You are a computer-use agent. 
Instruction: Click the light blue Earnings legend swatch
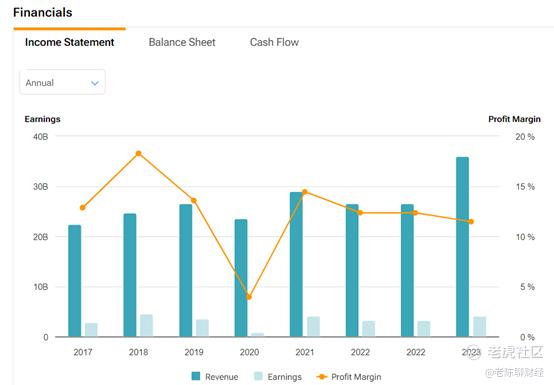tap(259, 376)
